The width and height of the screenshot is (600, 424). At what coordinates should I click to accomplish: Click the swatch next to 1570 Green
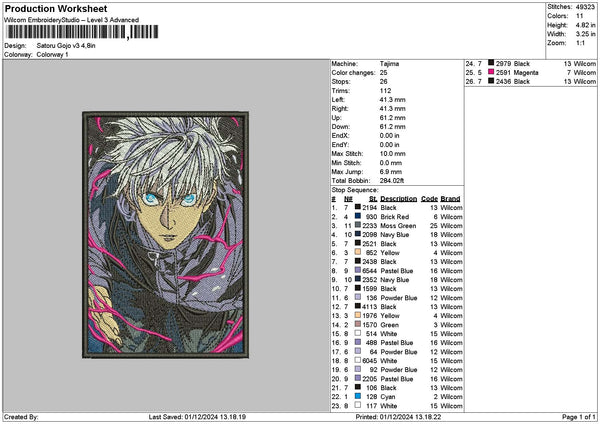tap(357, 325)
